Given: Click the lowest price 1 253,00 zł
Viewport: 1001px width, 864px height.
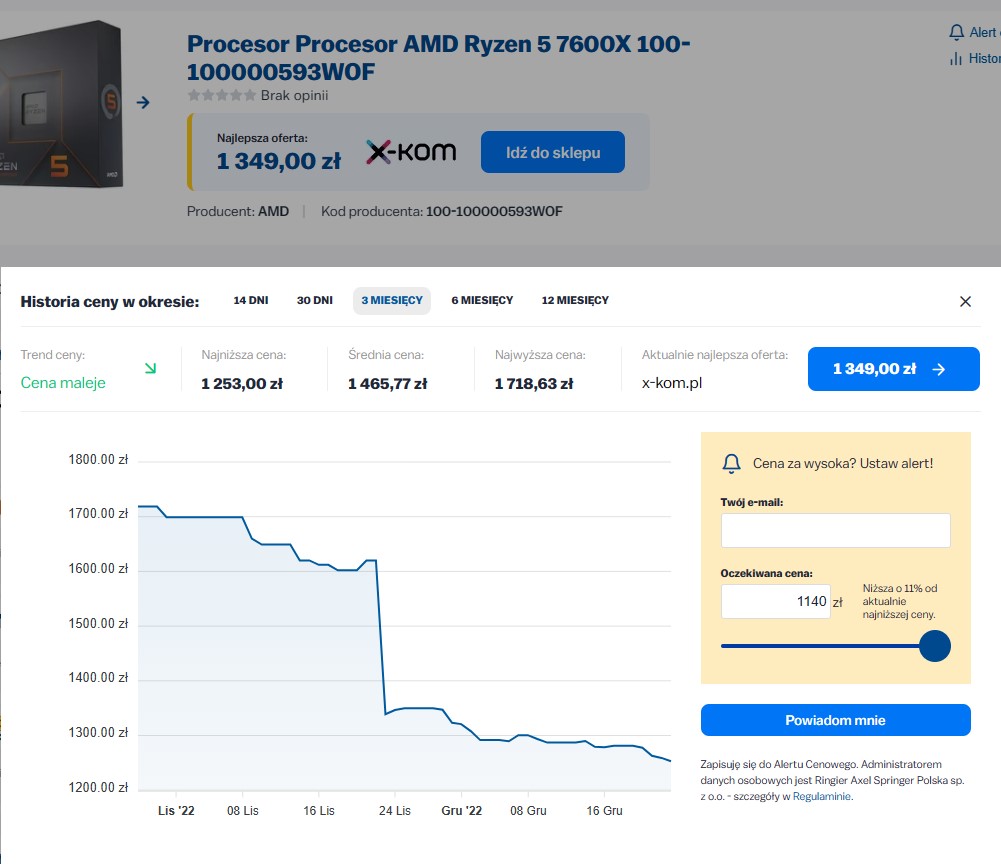Looking at the screenshot, I should [x=242, y=384].
